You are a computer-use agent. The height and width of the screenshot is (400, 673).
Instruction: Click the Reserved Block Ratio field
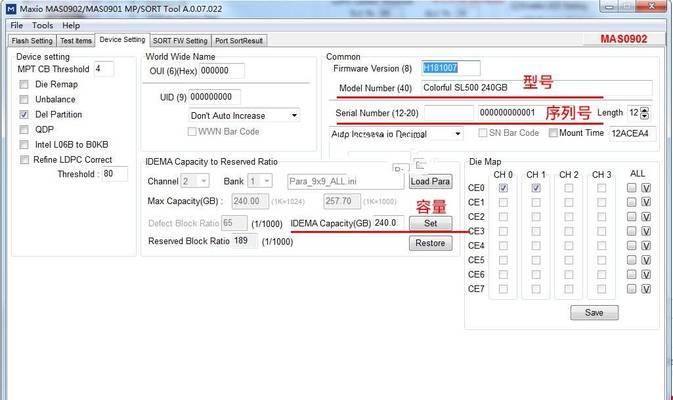[245, 241]
